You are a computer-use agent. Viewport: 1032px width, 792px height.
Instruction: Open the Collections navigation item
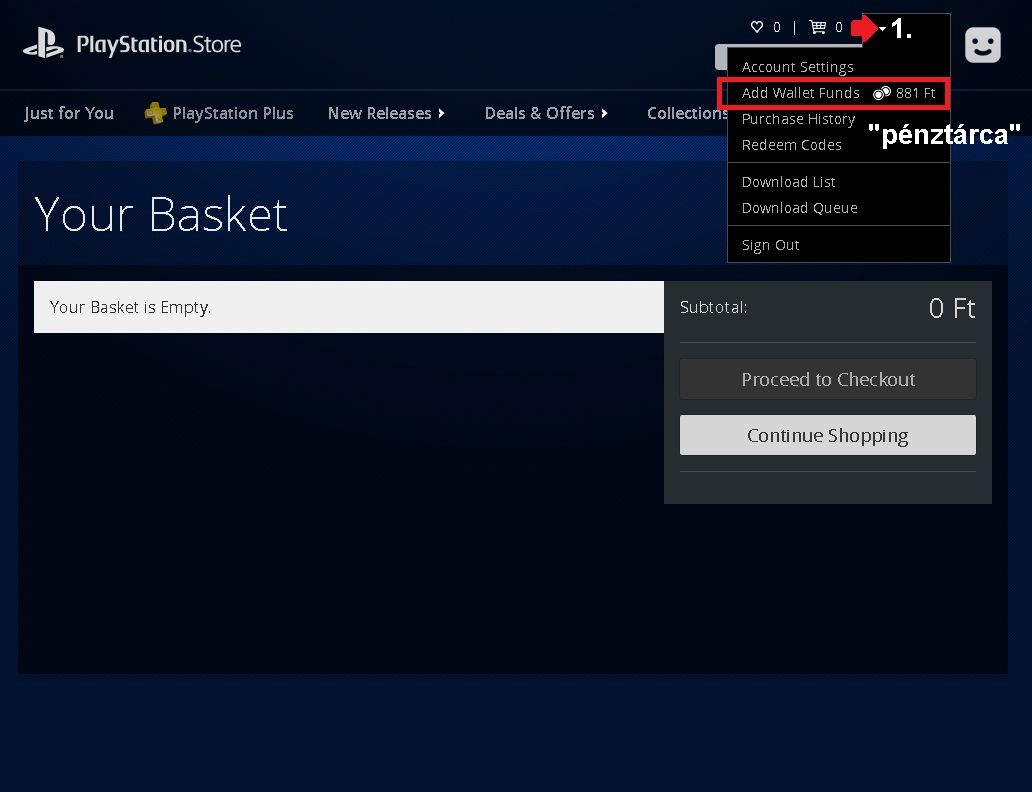[x=686, y=113]
